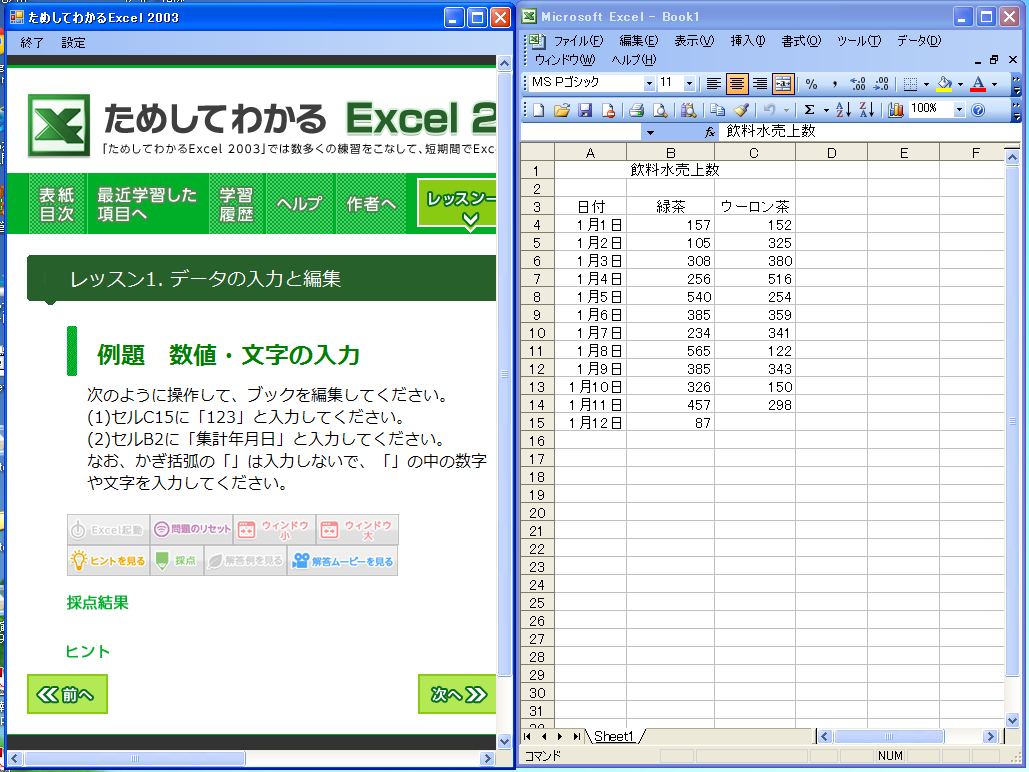Image resolution: width=1029 pixels, height=772 pixels.
Task: Click the Undo arrow icon
Action: click(x=769, y=110)
